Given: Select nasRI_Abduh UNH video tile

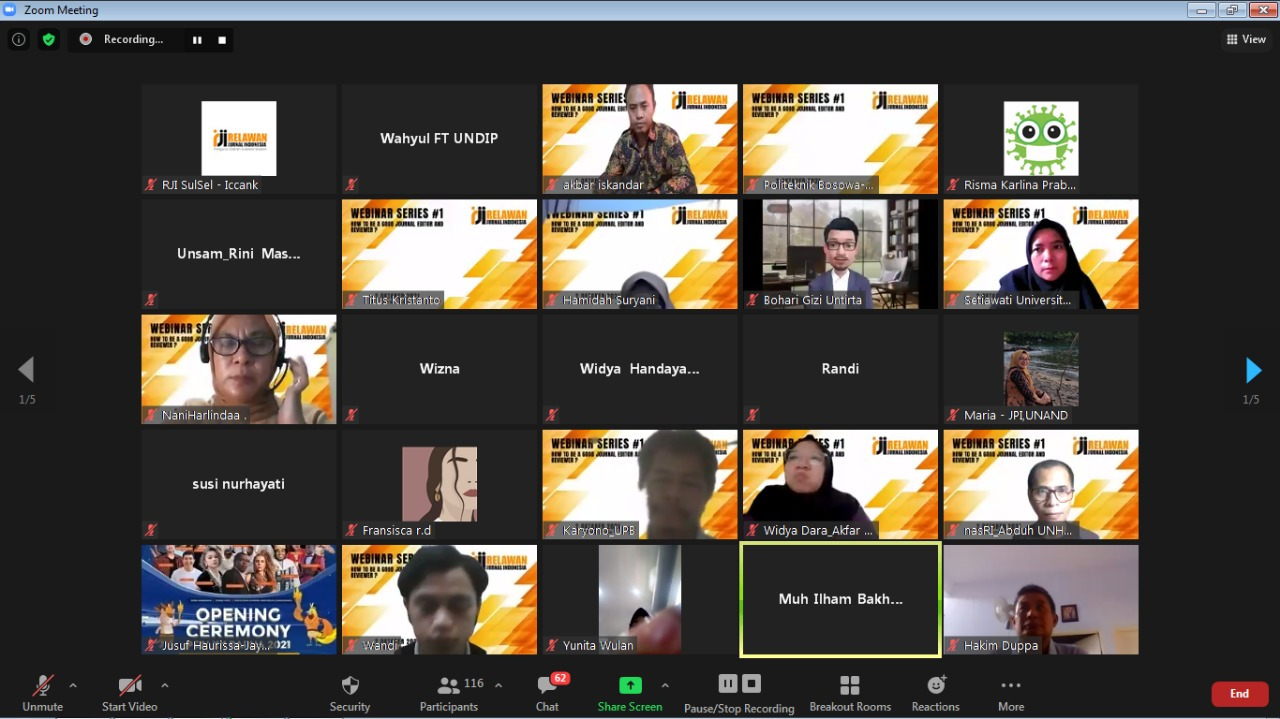Looking at the screenshot, I should (1041, 484).
